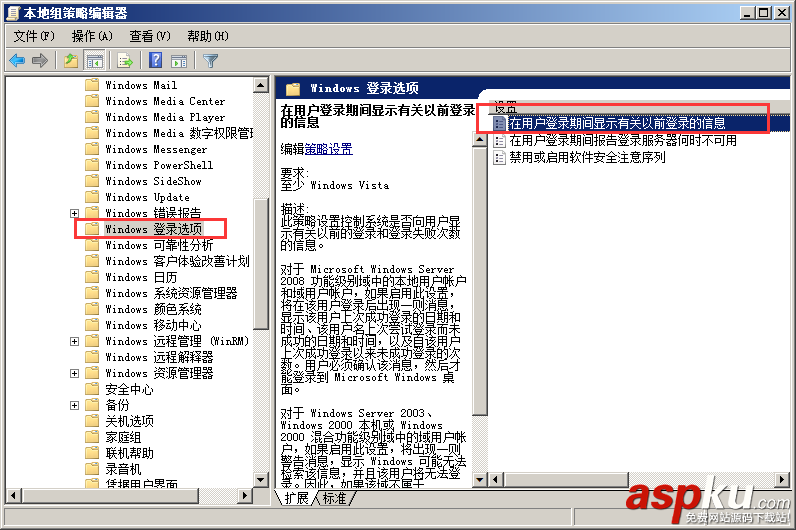
Task: Click the folder icon beside Windows Update
Action: tap(92, 197)
